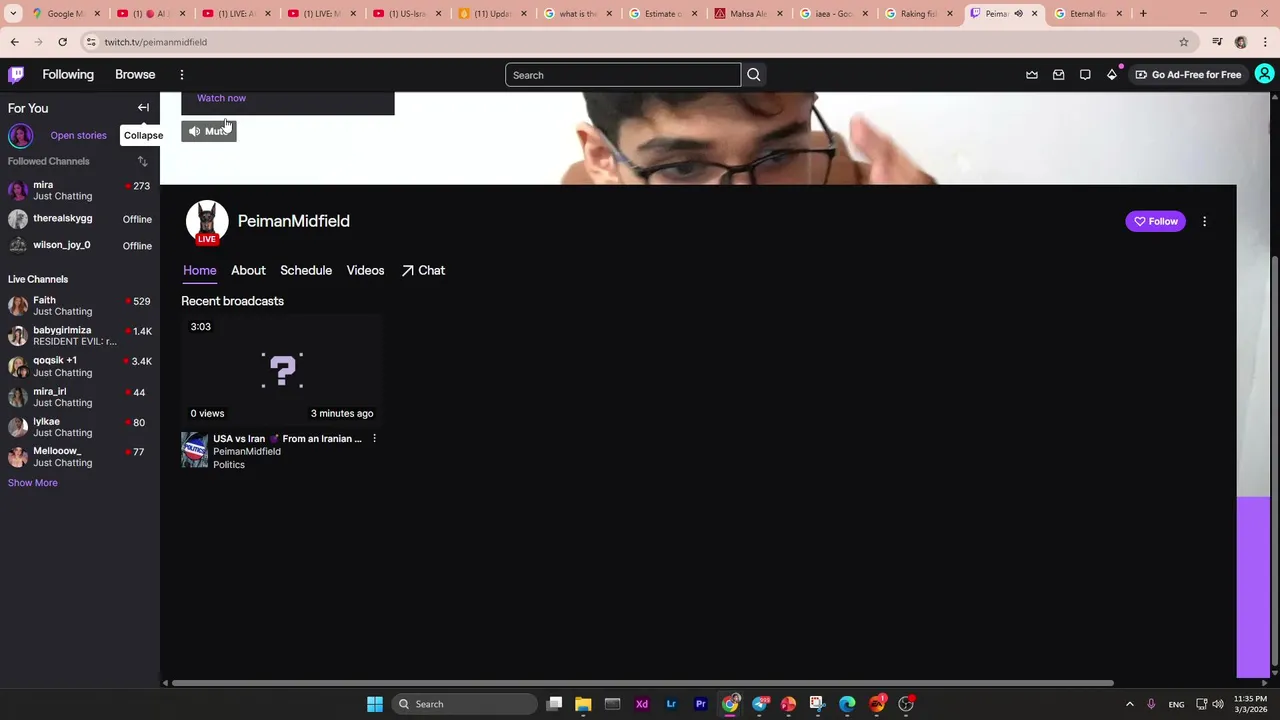1280x720 pixels.
Task: Bookmark this page with the star
Action: click(x=1184, y=42)
